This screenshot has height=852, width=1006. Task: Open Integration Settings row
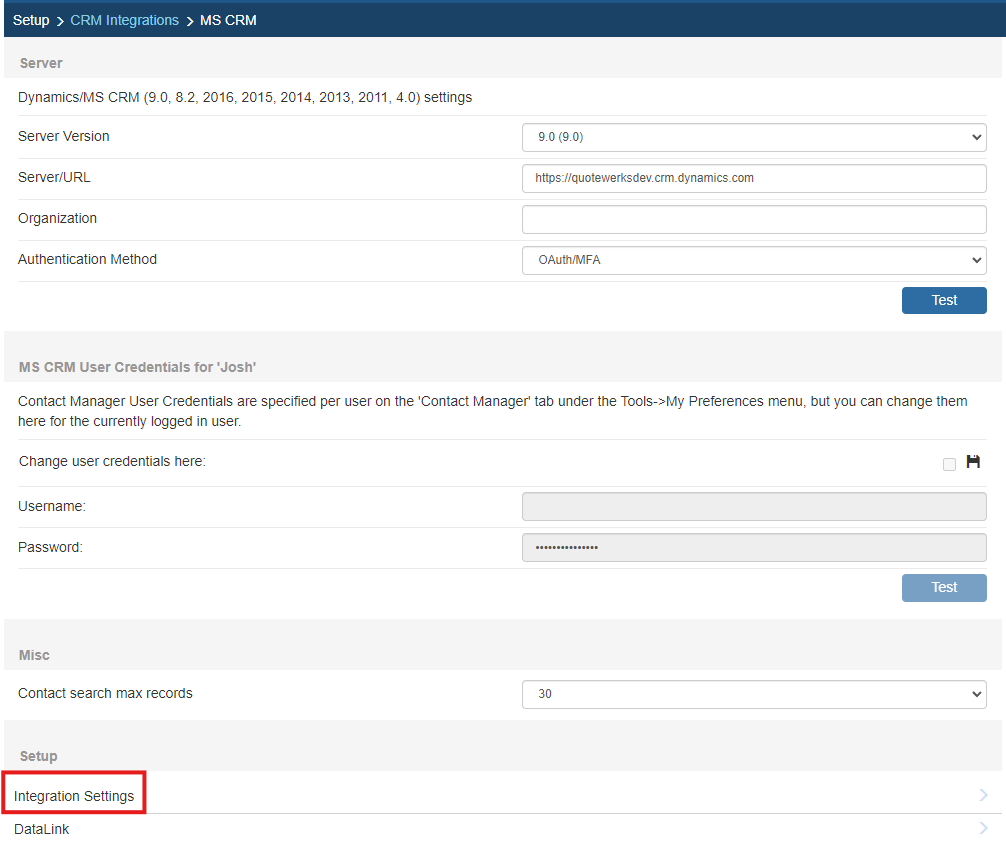coord(503,796)
